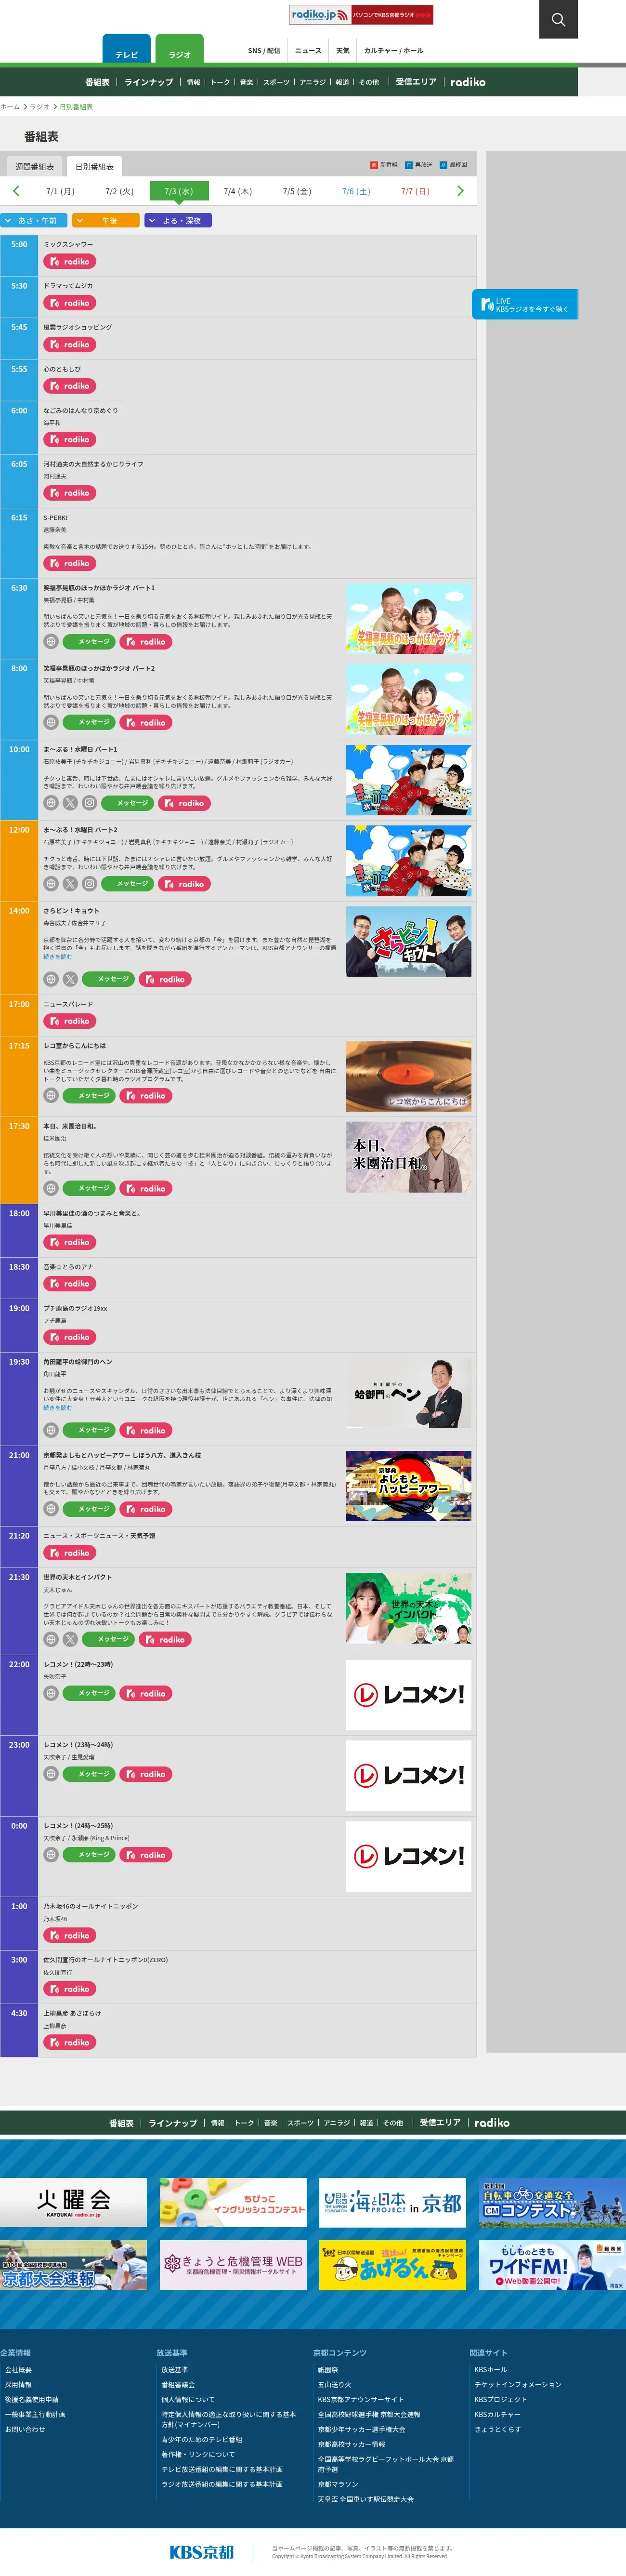Click ホーム in the breadcrumb

[x=10, y=107]
